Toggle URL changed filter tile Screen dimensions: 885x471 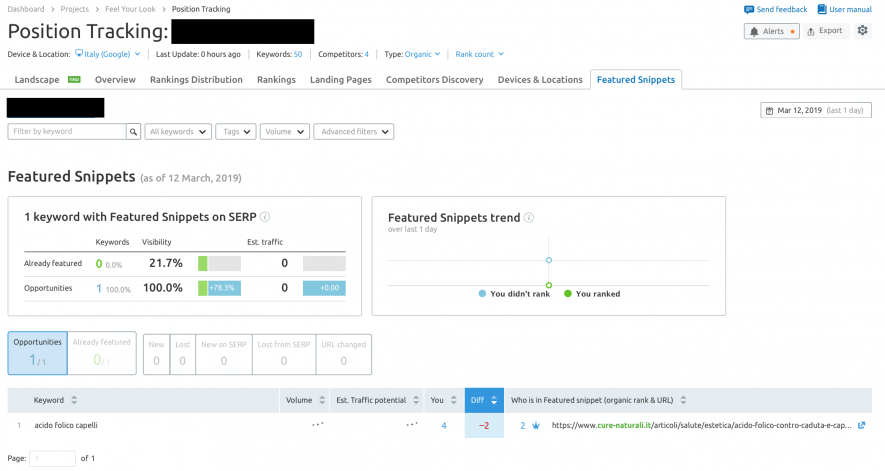click(344, 354)
